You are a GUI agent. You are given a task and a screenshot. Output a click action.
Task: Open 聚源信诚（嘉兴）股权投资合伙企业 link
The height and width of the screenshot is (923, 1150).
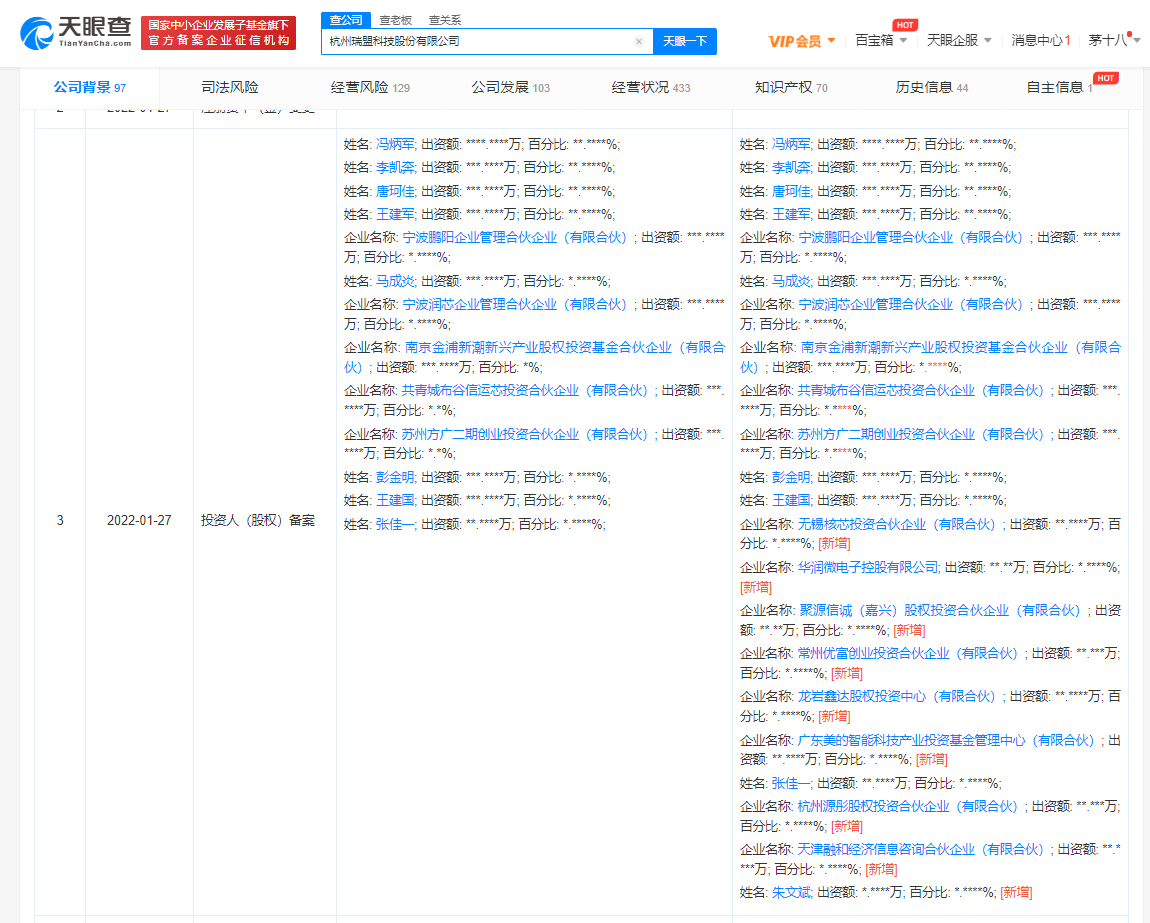click(940, 610)
